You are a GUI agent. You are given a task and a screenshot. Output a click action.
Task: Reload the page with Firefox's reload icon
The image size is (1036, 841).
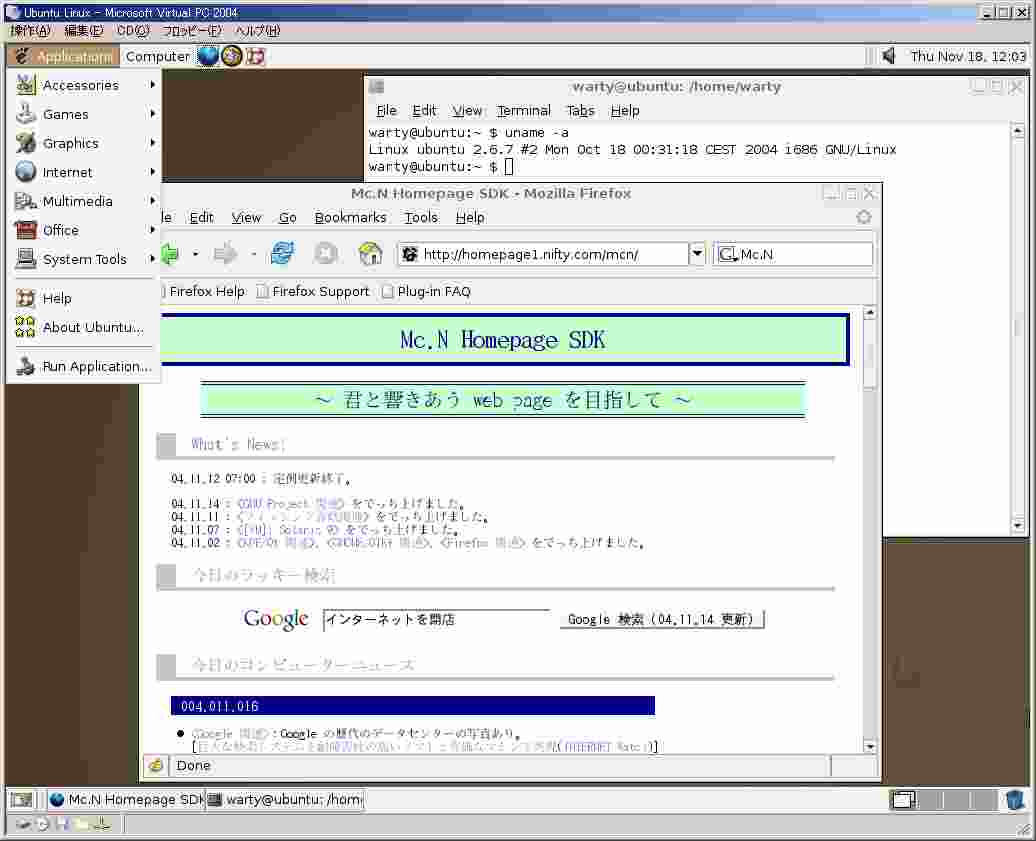pyautogui.click(x=283, y=254)
